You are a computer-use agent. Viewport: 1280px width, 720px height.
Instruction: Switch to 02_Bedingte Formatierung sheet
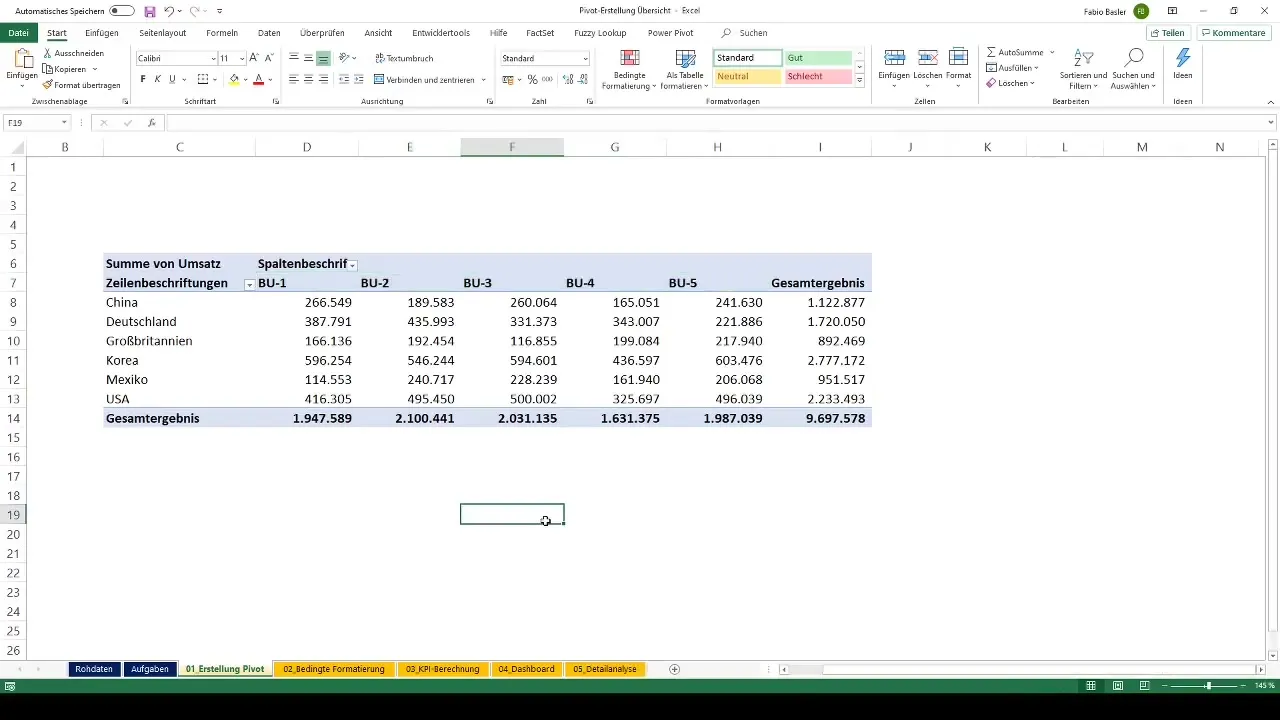coord(334,669)
